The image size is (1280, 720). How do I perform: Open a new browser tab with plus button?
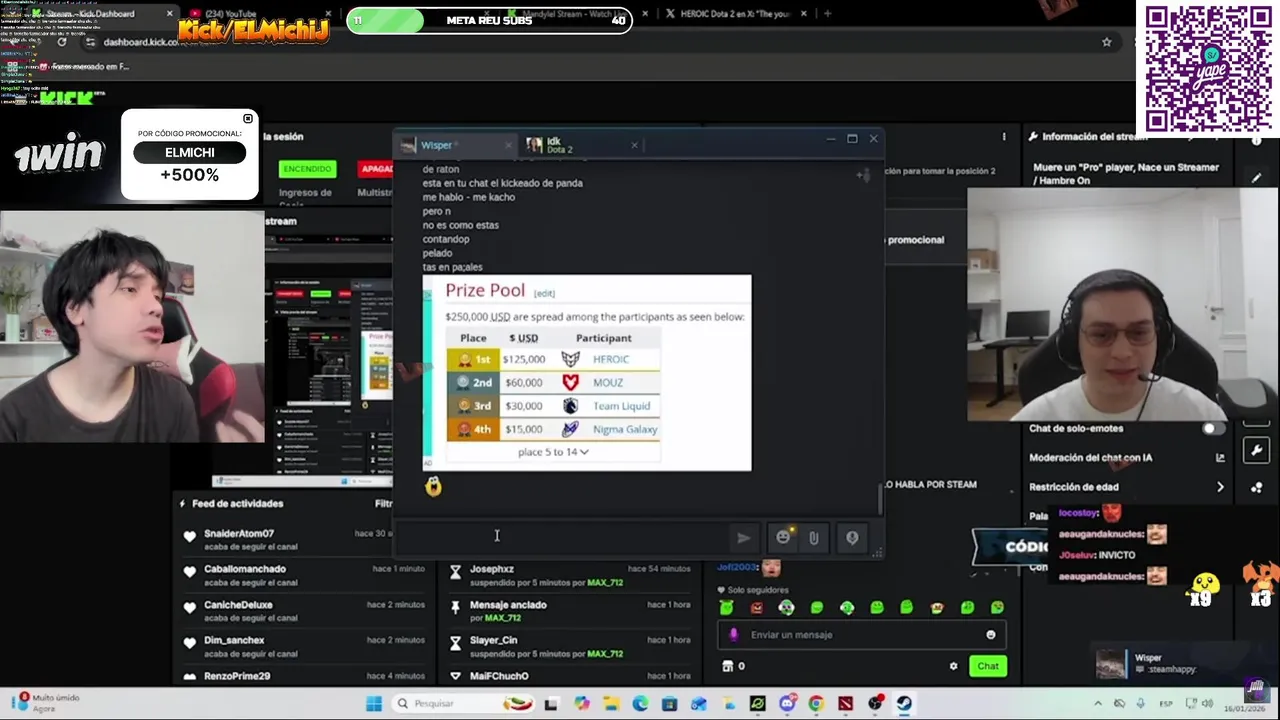click(827, 14)
